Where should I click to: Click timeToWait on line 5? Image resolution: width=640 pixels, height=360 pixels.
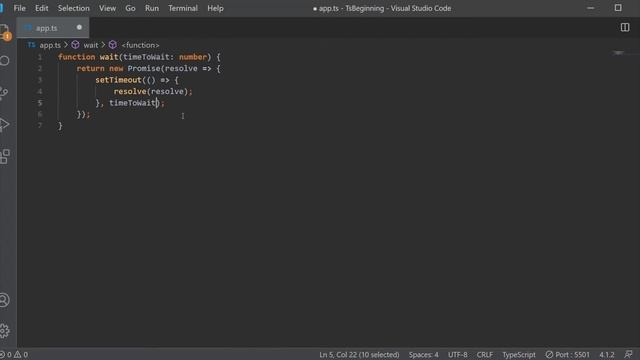click(133, 103)
